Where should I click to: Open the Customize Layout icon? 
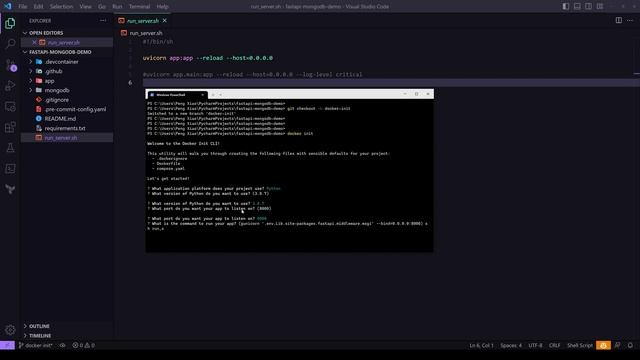[x=600, y=6]
